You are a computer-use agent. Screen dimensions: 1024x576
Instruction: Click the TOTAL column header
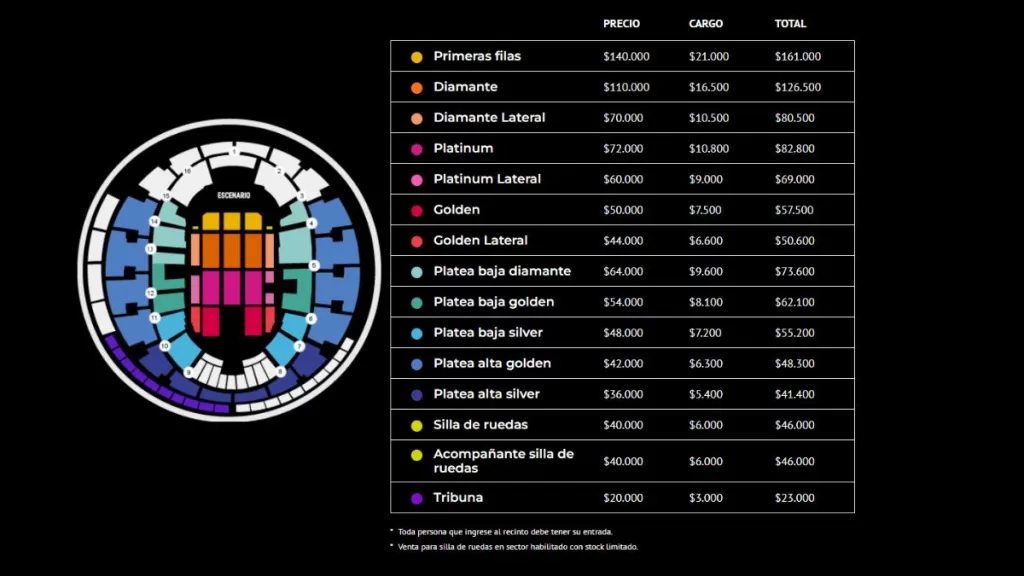pos(790,24)
